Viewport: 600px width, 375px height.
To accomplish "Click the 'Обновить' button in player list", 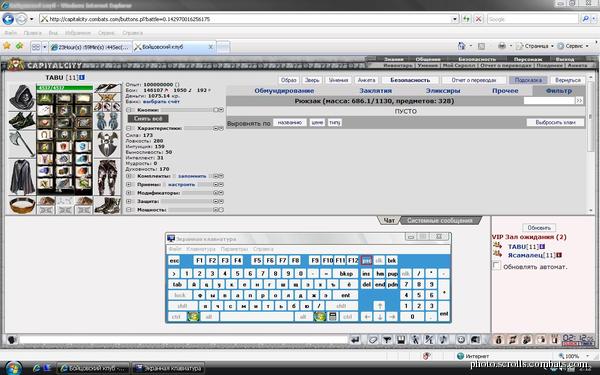I will pos(539,228).
